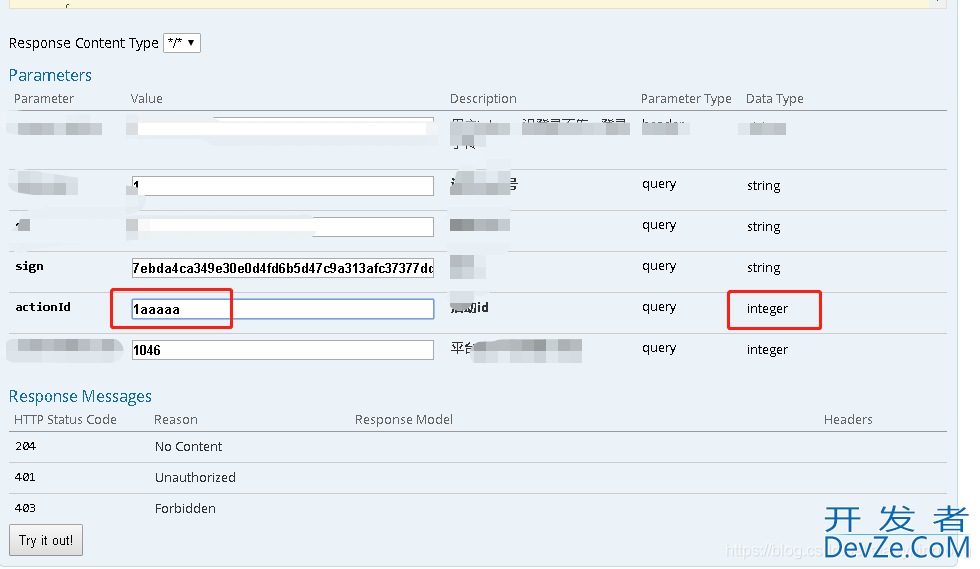Click the integer data type for actionId
This screenshot has width=980, height=569.
tap(767, 309)
